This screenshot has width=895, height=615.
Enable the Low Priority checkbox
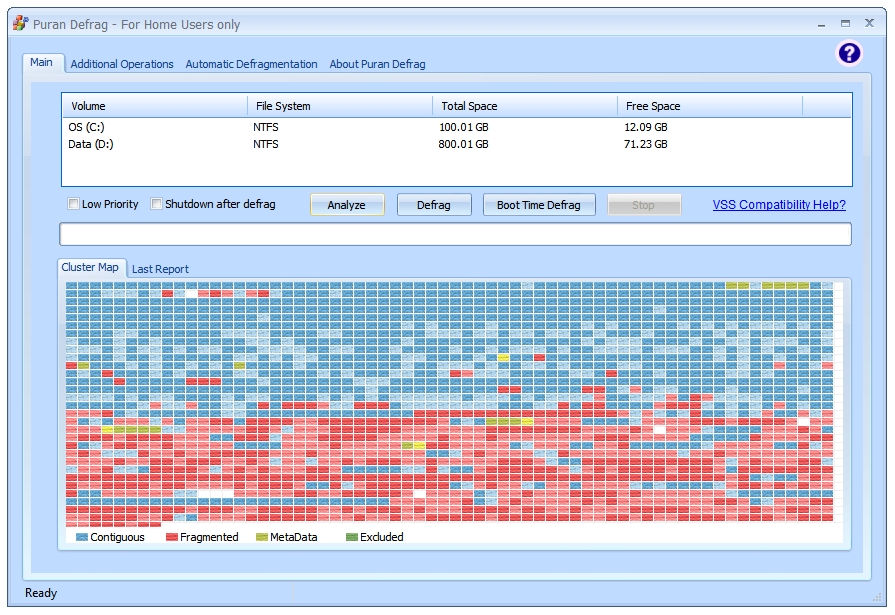[73, 204]
